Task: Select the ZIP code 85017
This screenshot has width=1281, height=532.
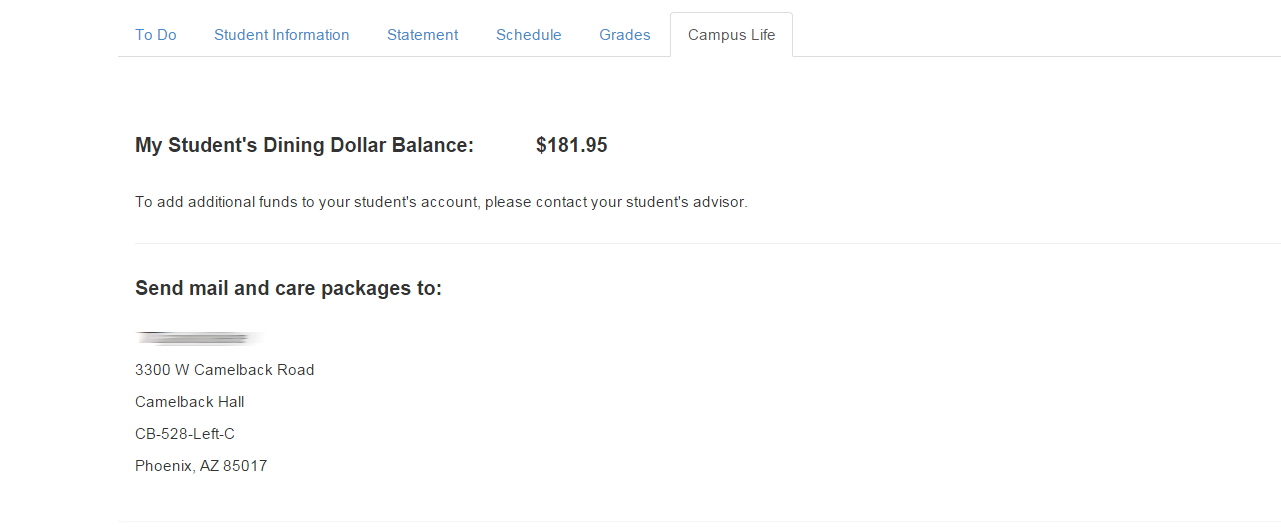Action: [245, 466]
